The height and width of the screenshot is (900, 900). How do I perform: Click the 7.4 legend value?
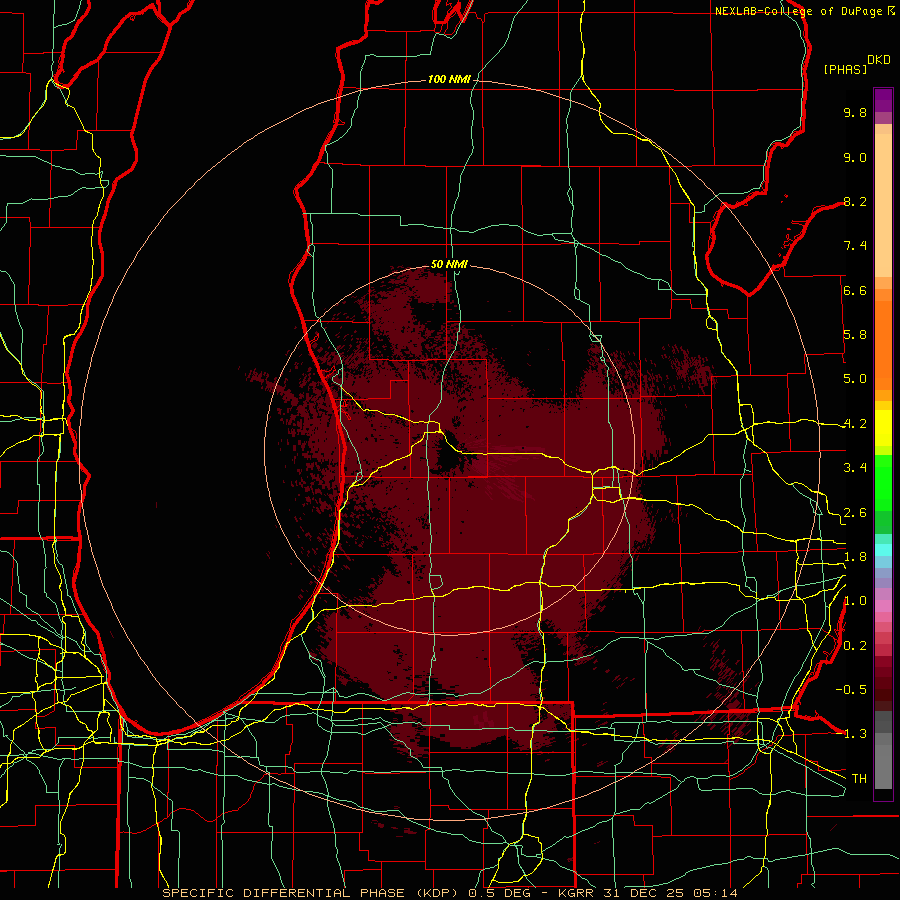(855, 246)
